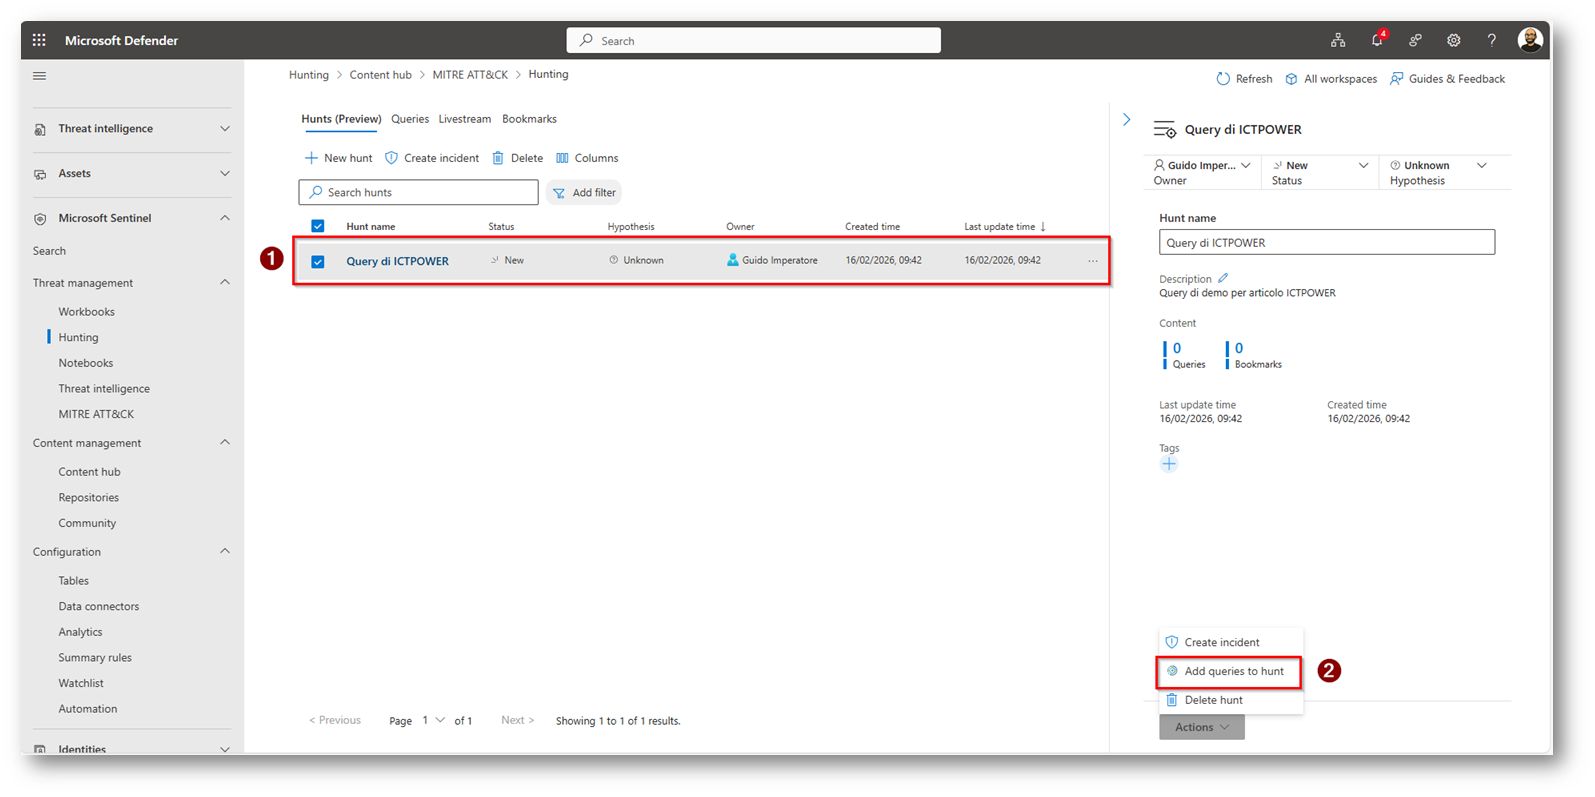Screen dimensions: 1595x797
Task: Click the Threat intelligence sidebar icon
Action: (40, 129)
